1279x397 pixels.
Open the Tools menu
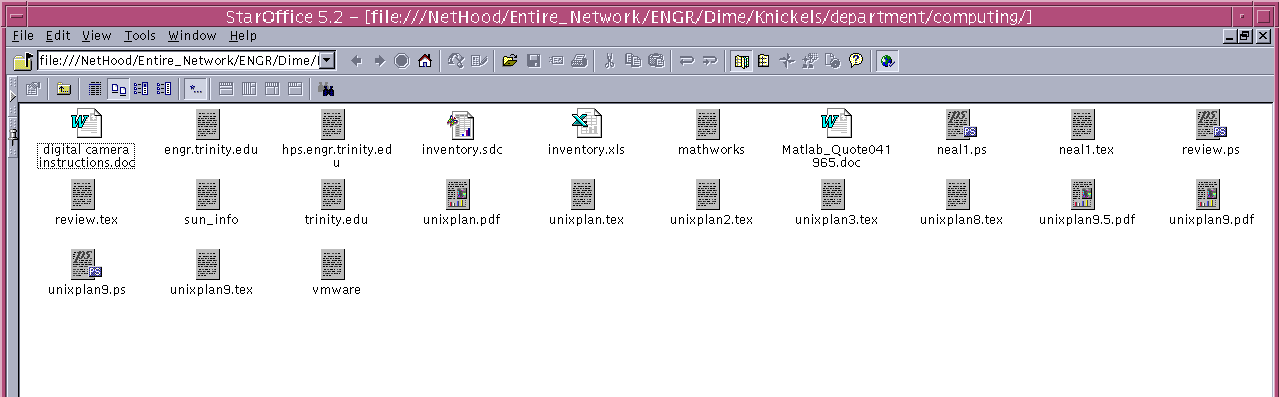click(140, 35)
